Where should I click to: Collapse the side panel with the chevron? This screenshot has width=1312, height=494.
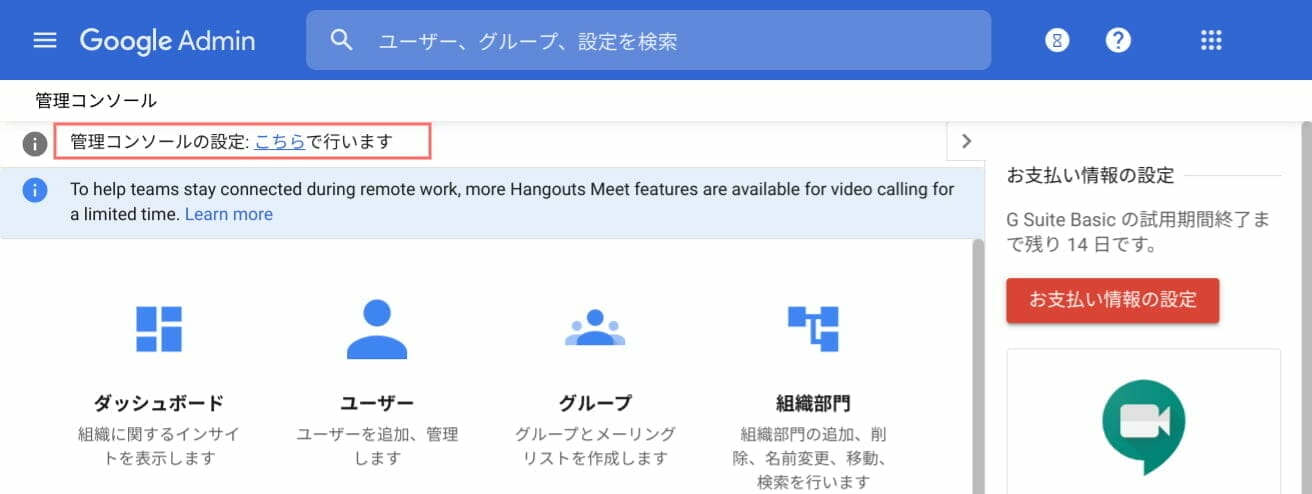click(x=965, y=141)
